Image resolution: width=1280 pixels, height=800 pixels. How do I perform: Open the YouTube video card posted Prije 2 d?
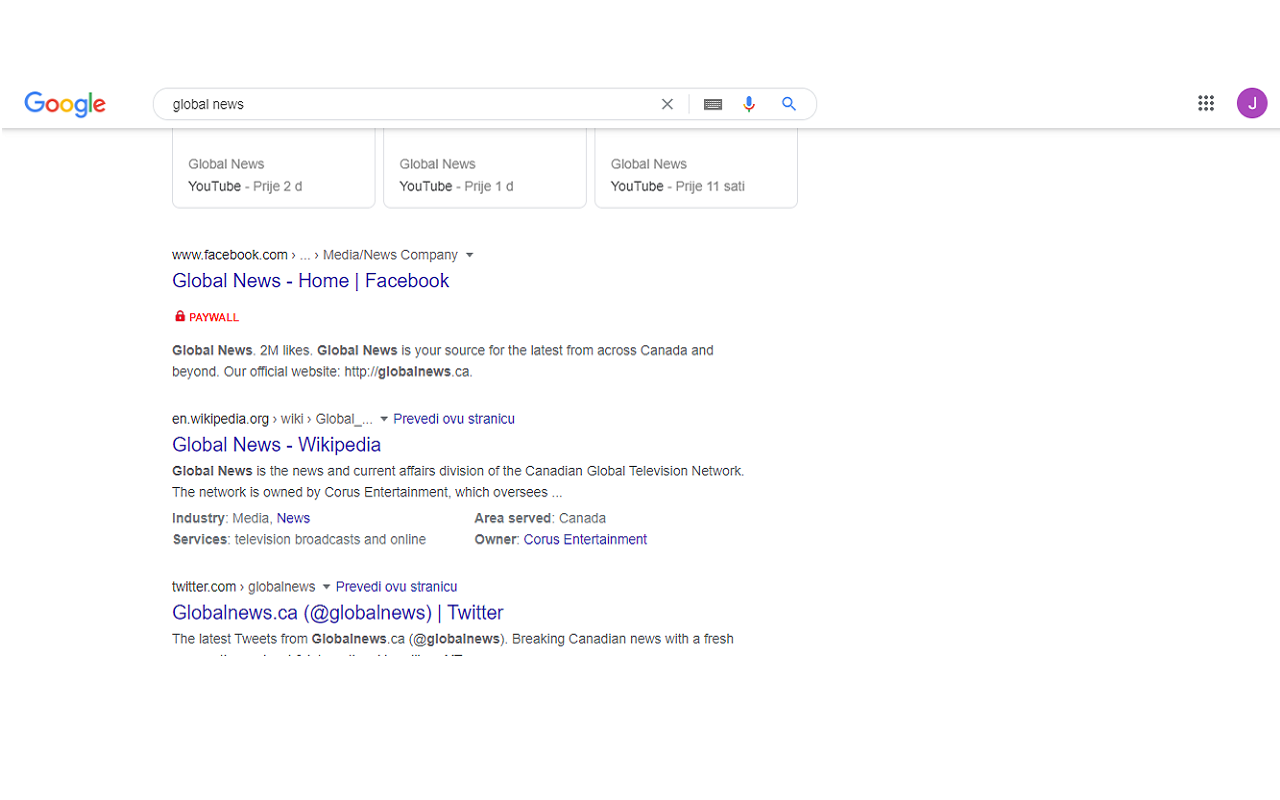tap(274, 168)
